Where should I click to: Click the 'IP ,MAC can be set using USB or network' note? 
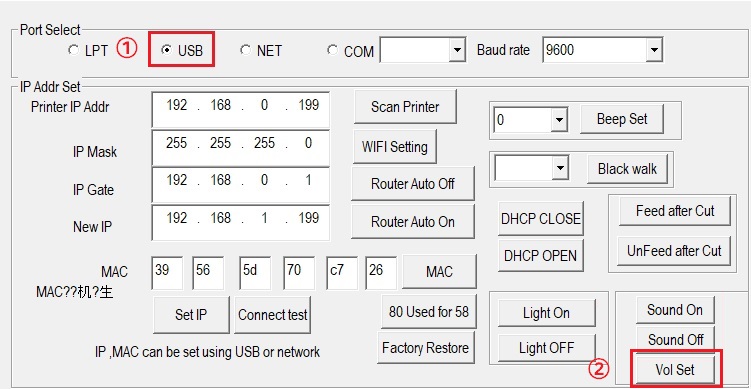click(207, 352)
